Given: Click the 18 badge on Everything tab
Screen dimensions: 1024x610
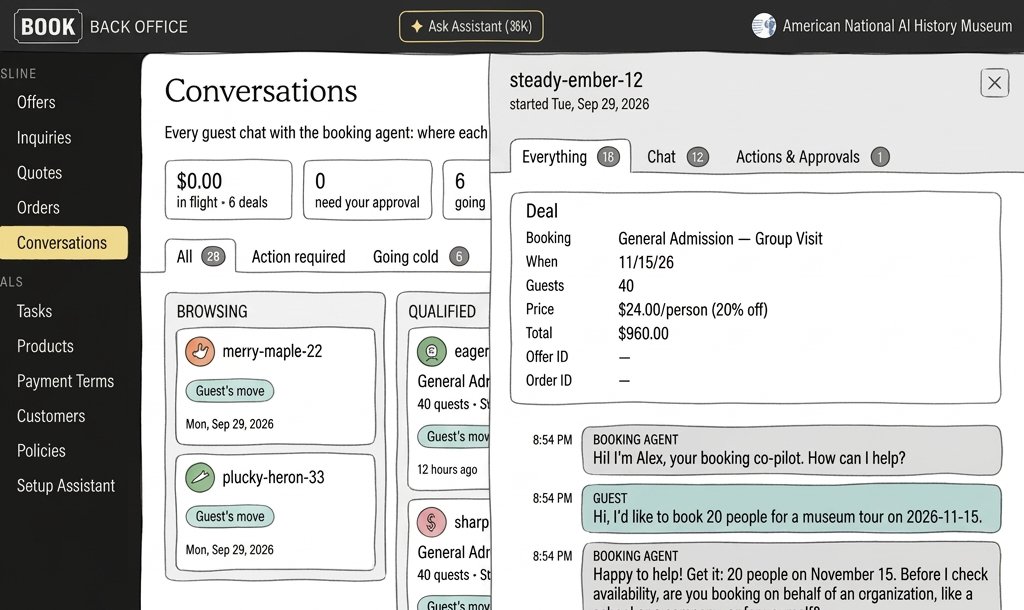Looking at the screenshot, I should pos(608,157).
